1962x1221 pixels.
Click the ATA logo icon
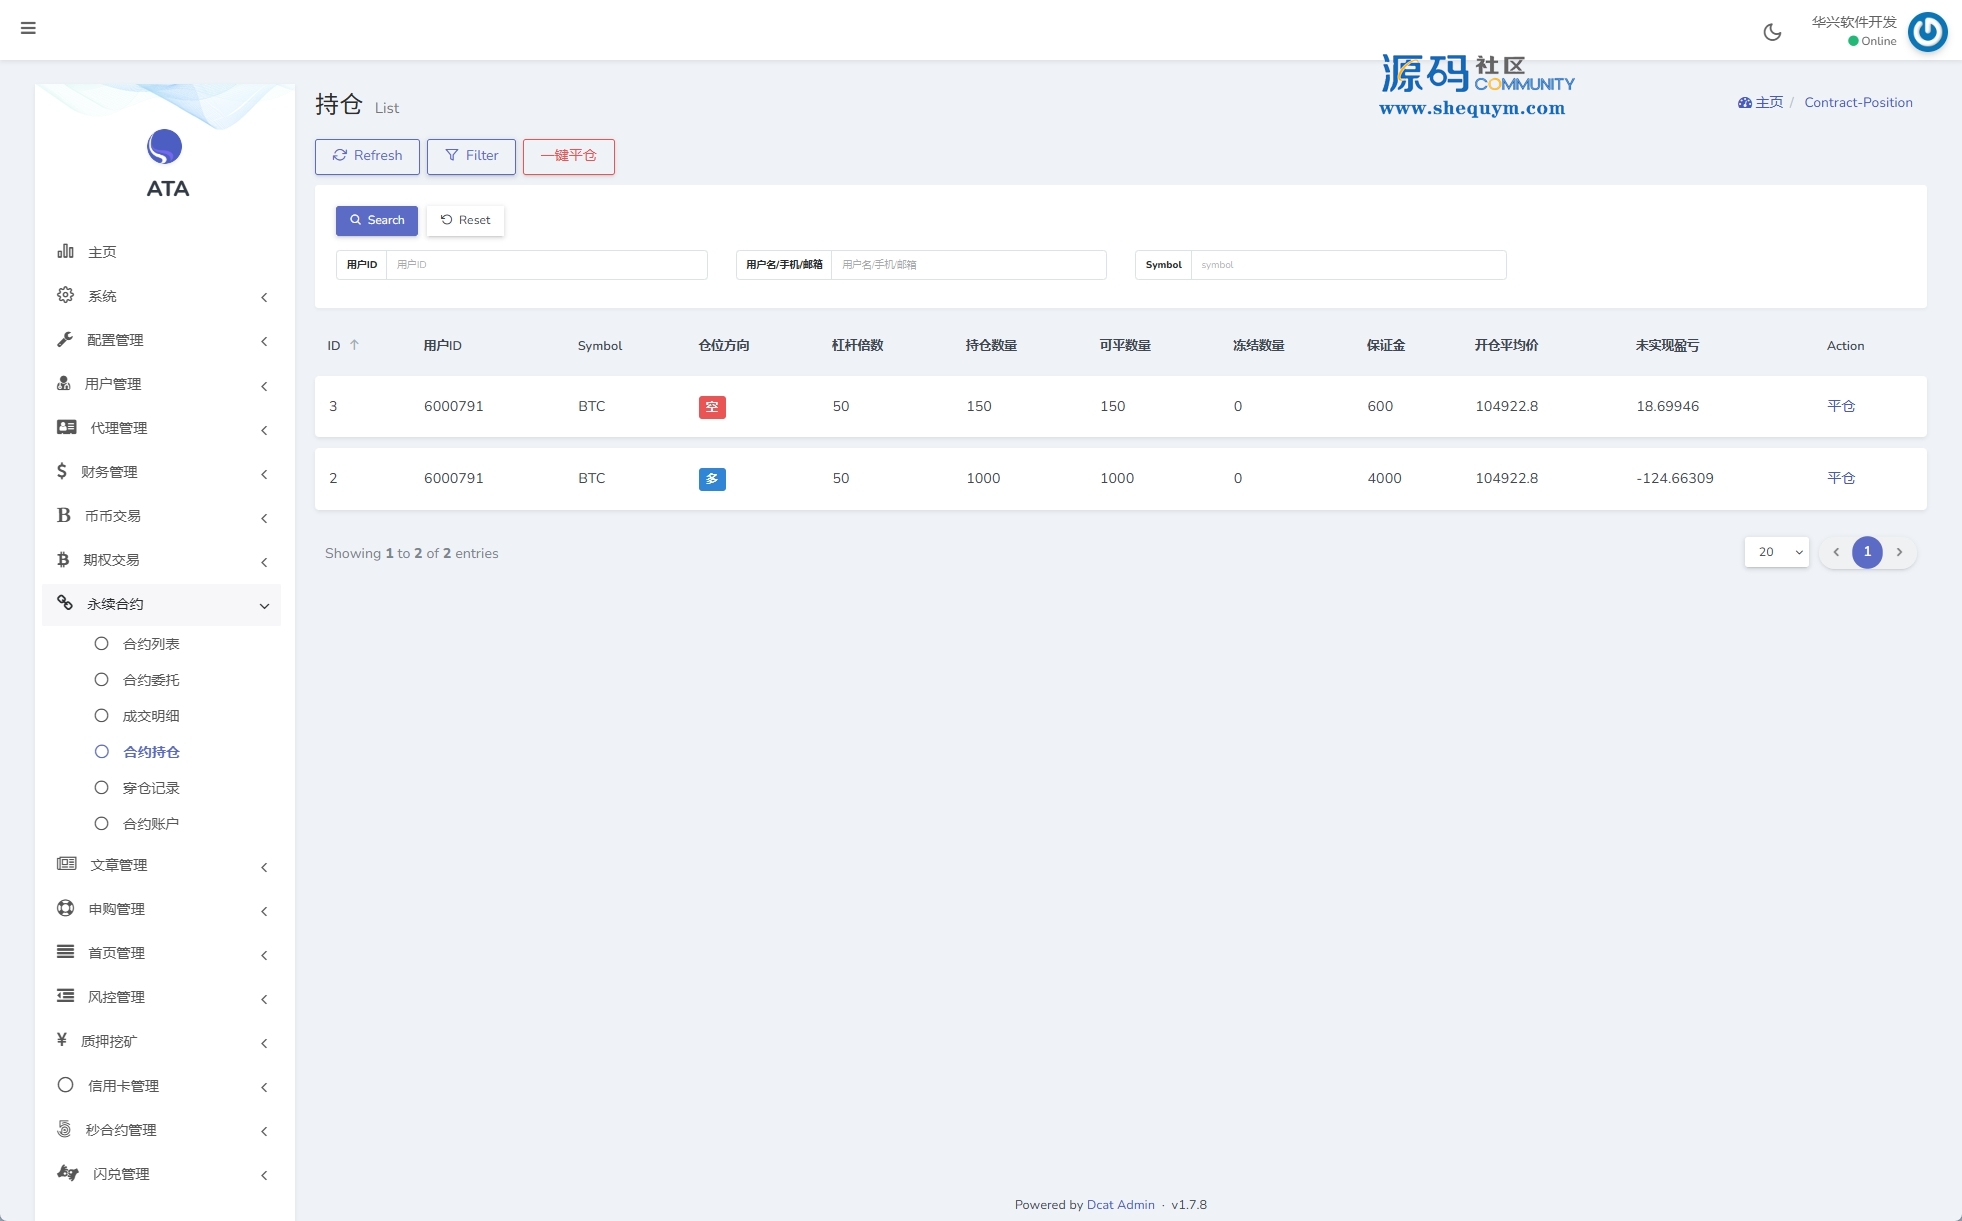165,147
